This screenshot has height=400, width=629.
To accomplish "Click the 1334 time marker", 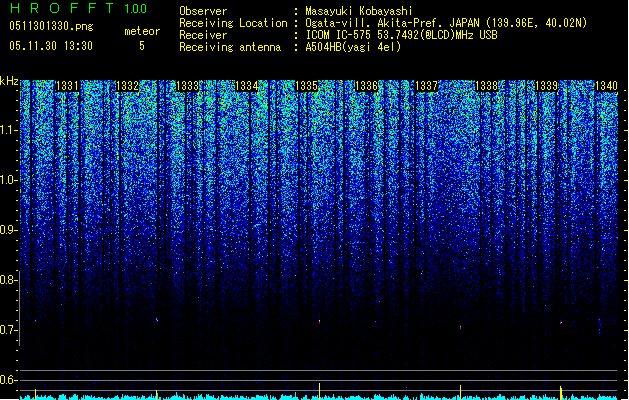I will 246,86.
